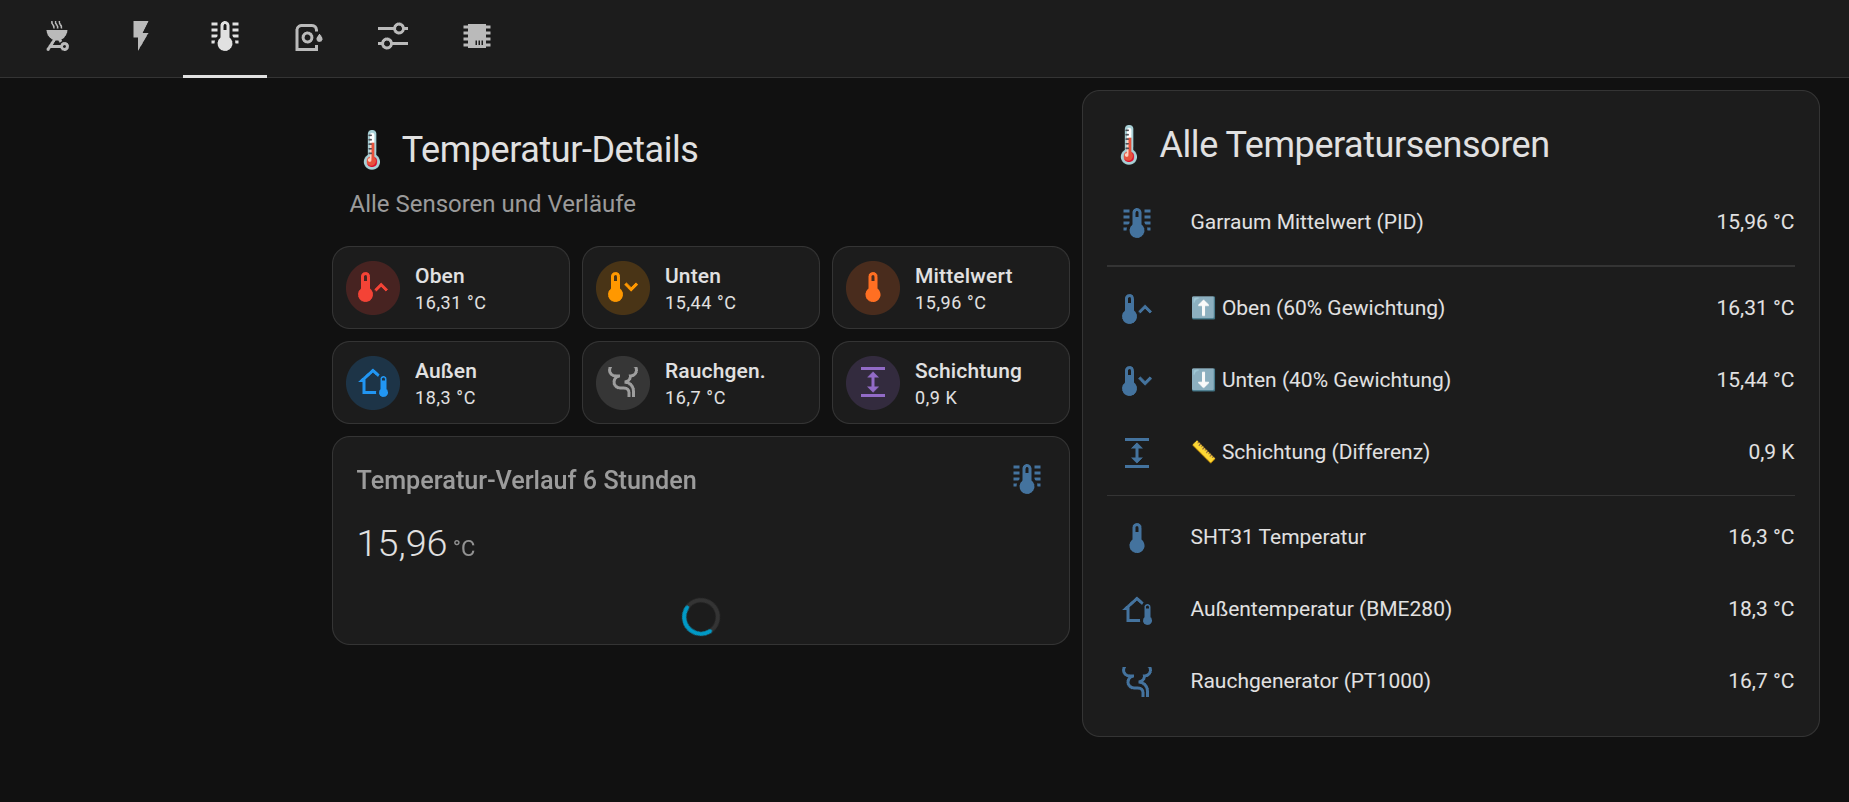Click the Rauchgenerator (PT1000) row icon
1849x802 pixels.
1137,682
